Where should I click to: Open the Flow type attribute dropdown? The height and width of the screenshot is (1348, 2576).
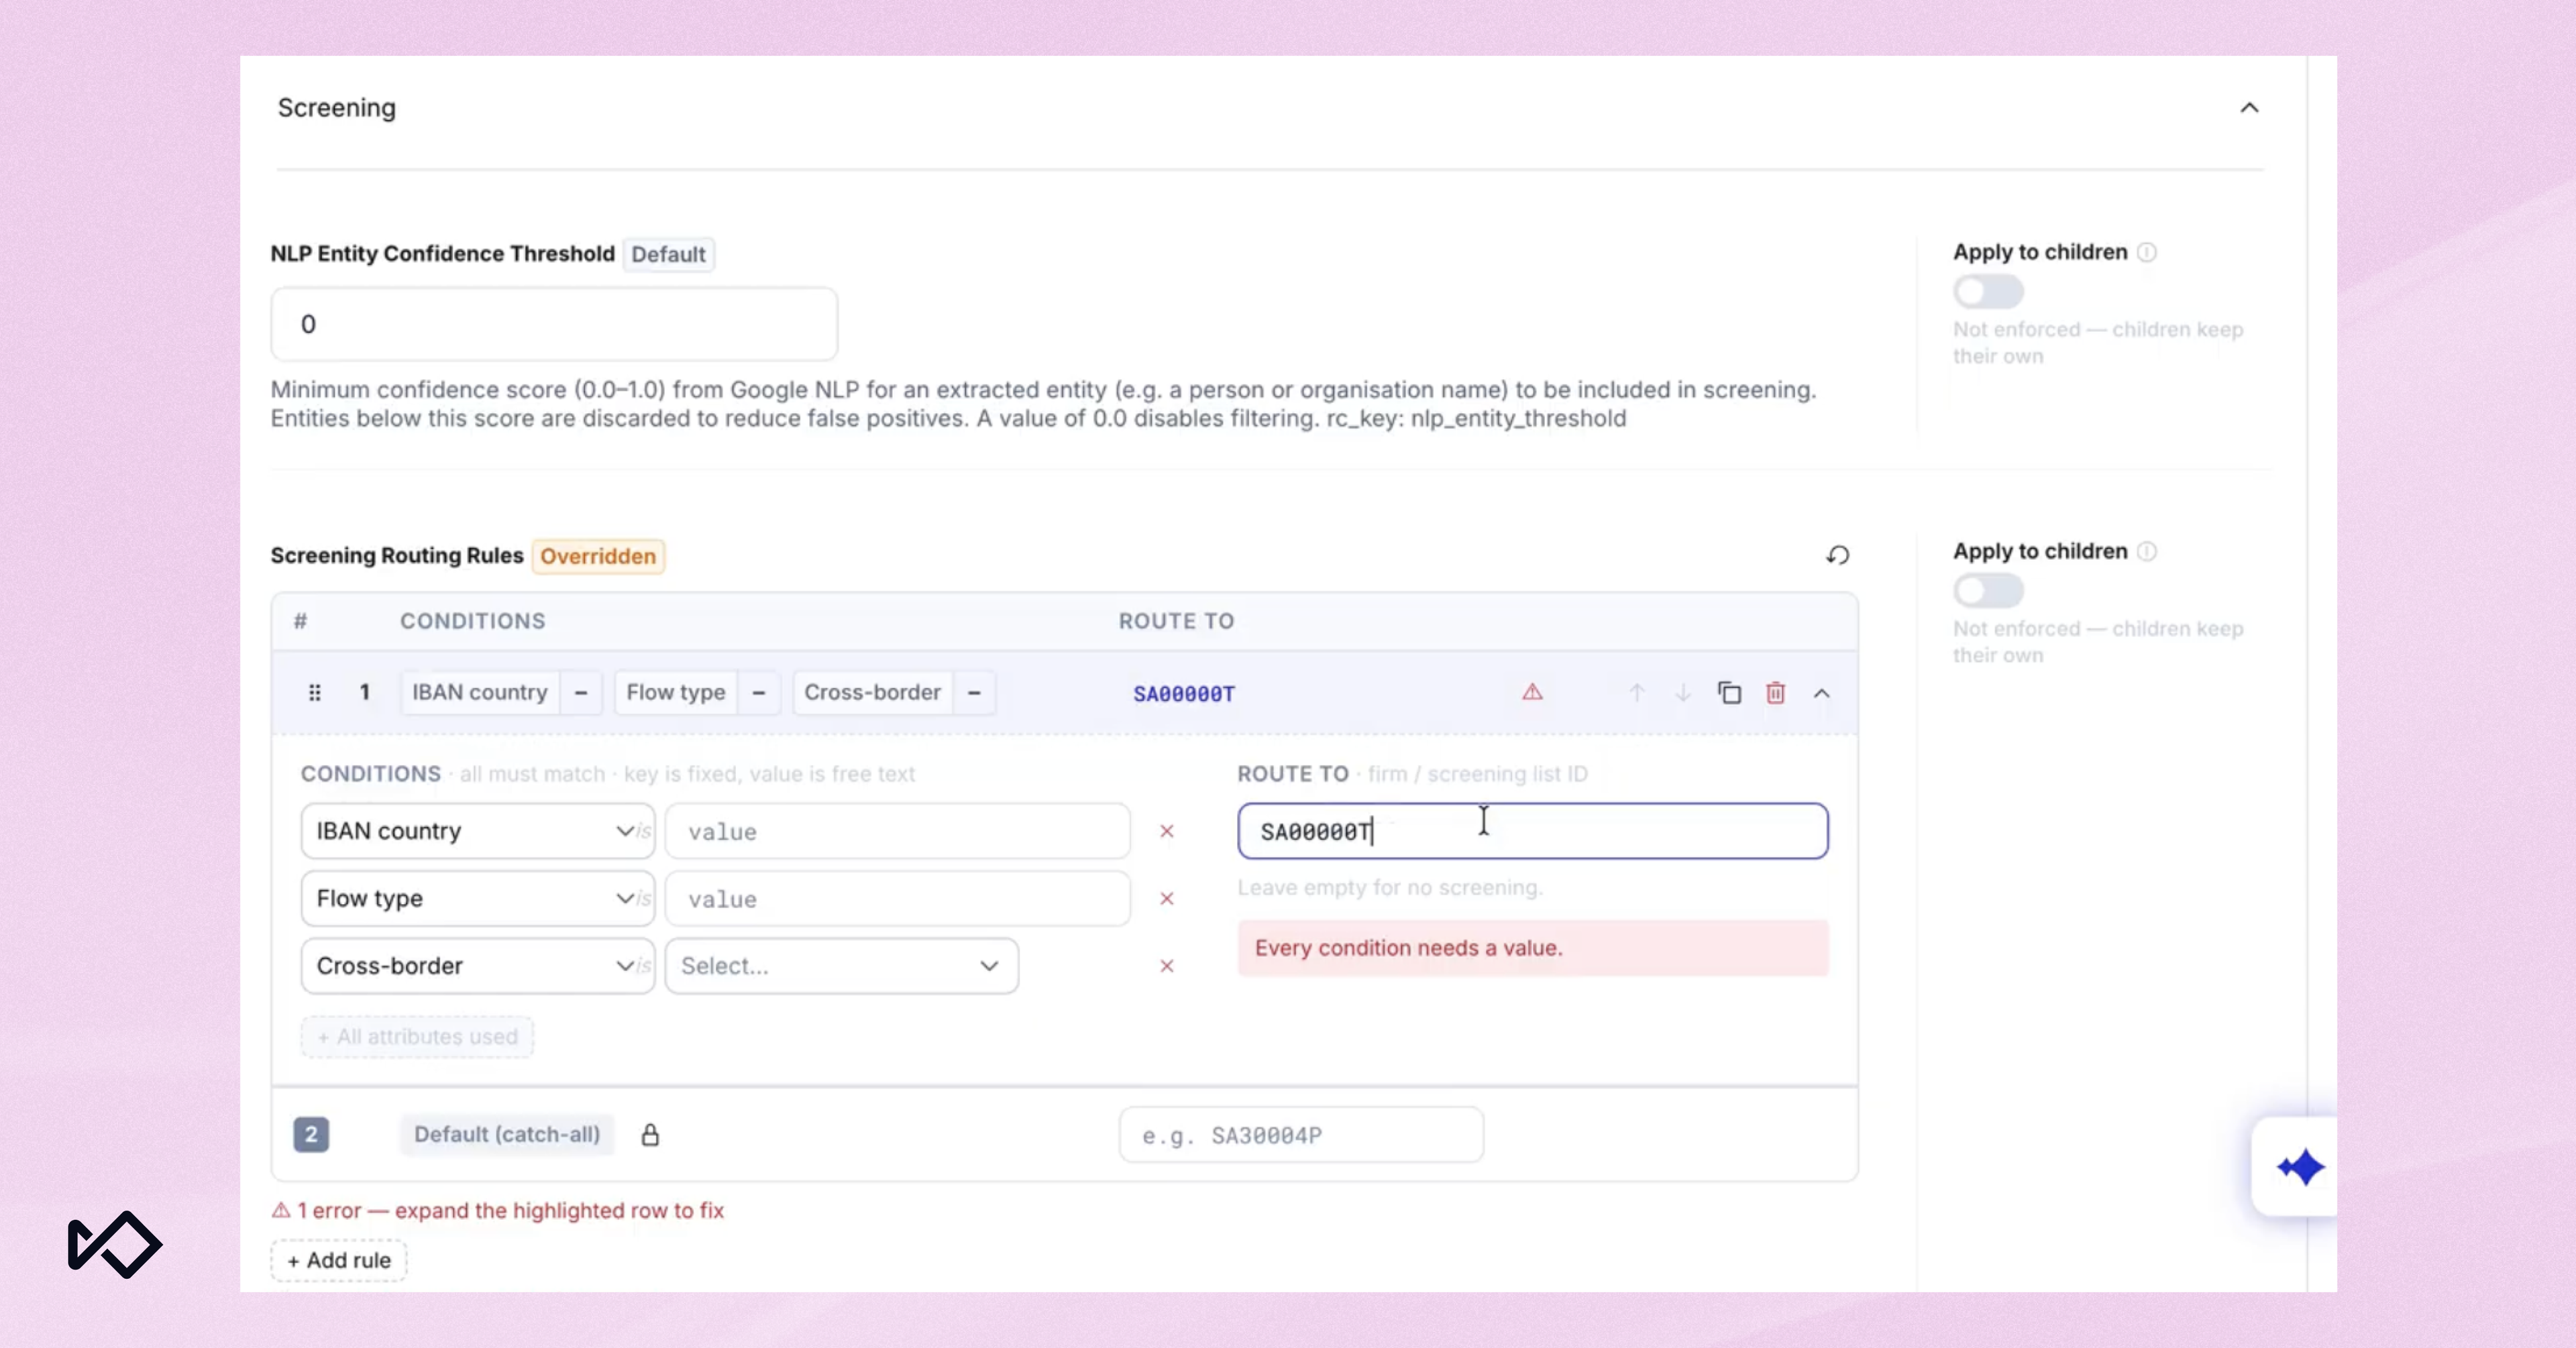coord(478,898)
